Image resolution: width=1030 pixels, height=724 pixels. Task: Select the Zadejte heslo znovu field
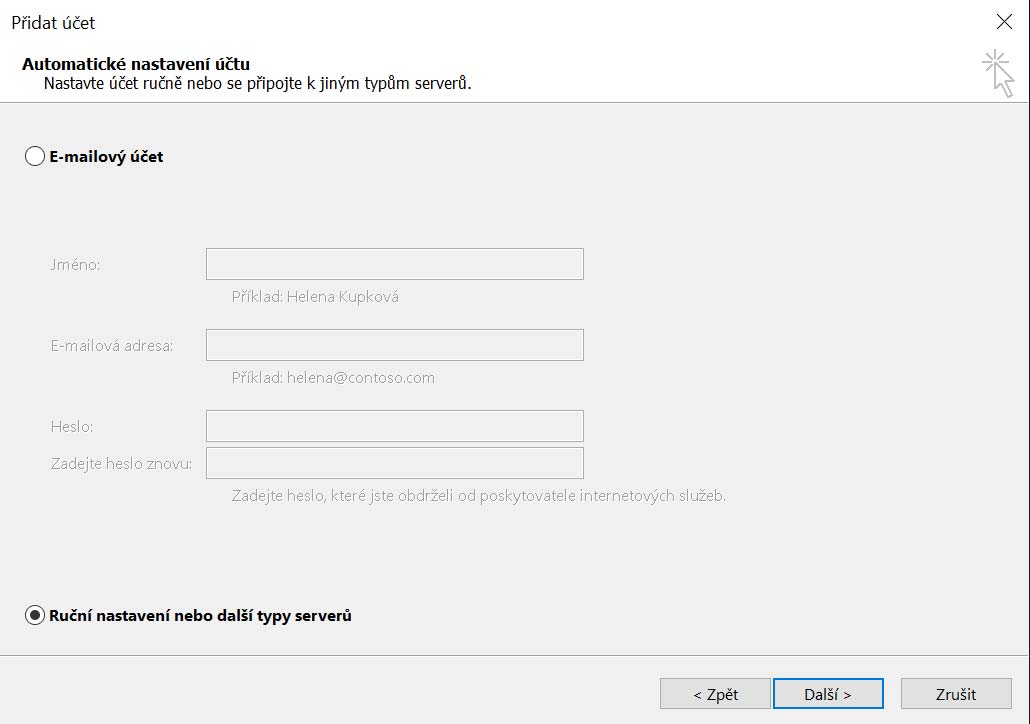394,463
